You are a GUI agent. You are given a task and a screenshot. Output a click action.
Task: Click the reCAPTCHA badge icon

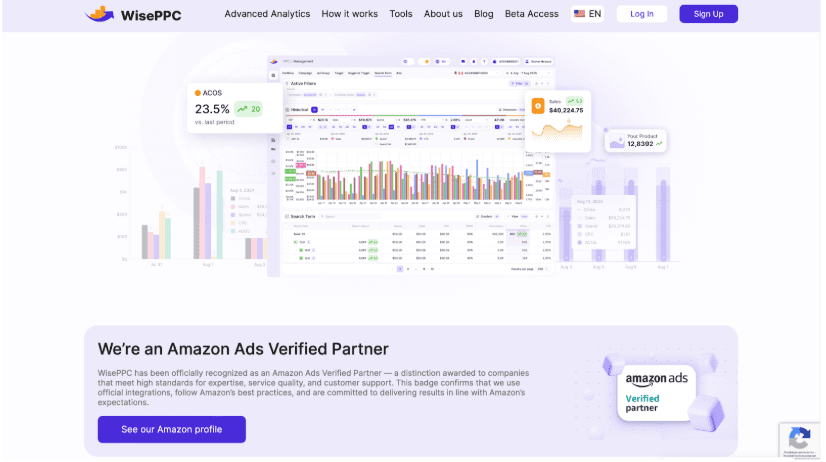pyautogui.click(x=798, y=437)
